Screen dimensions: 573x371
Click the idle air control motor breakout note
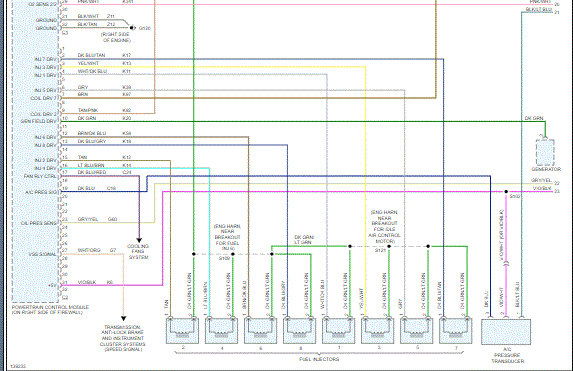click(x=384, y=227)
